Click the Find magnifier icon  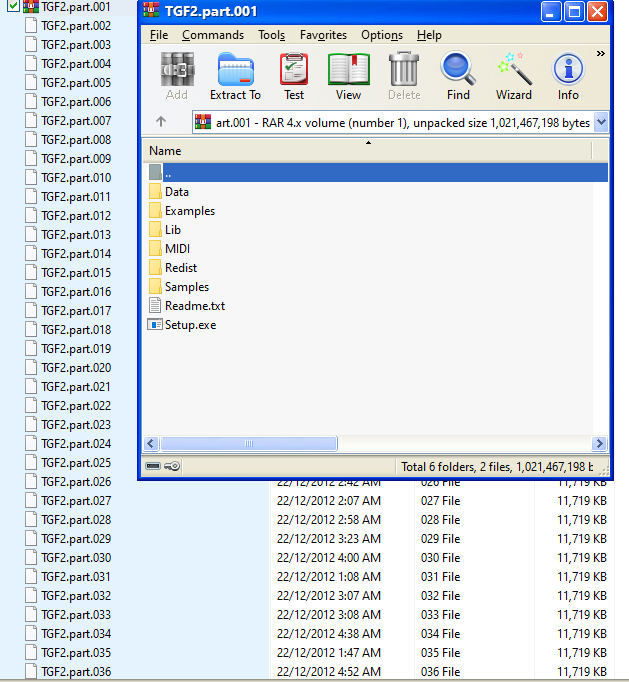click(458, 76)
